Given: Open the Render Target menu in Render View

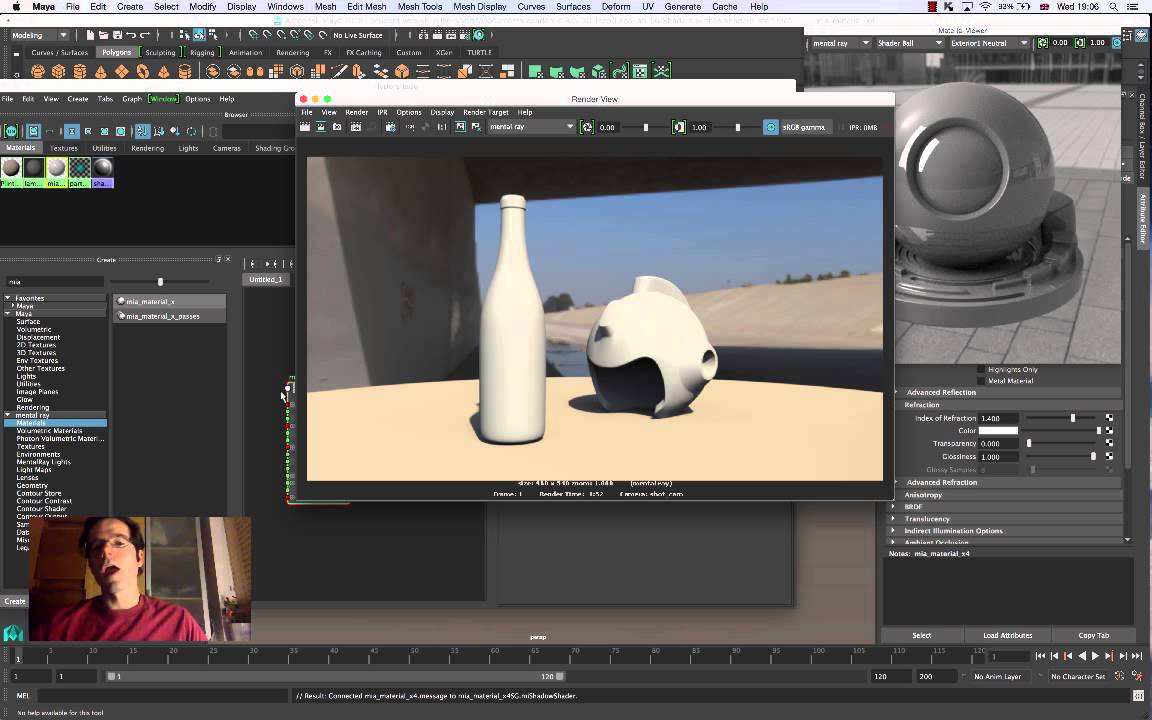Looking at the screenshot, I should click(x=486, y=112).
